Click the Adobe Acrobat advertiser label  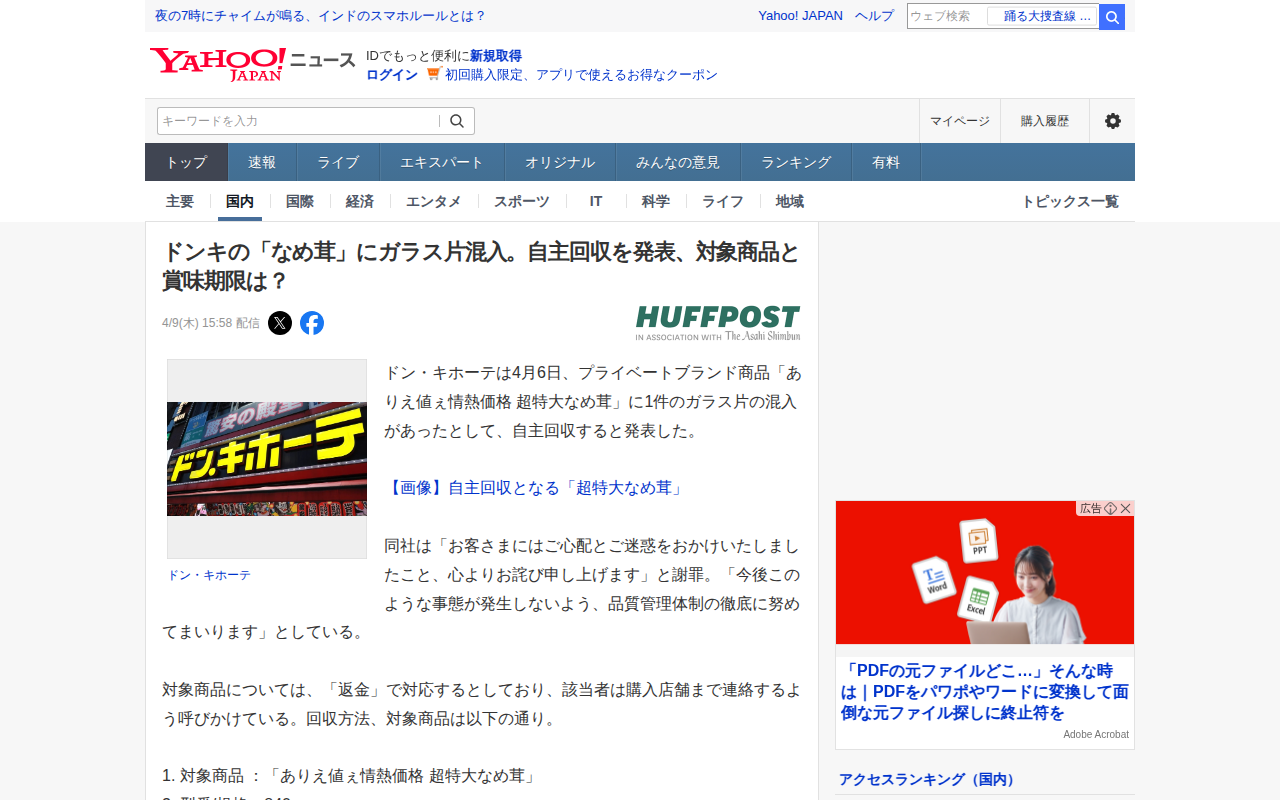(x=1096, y=734)
